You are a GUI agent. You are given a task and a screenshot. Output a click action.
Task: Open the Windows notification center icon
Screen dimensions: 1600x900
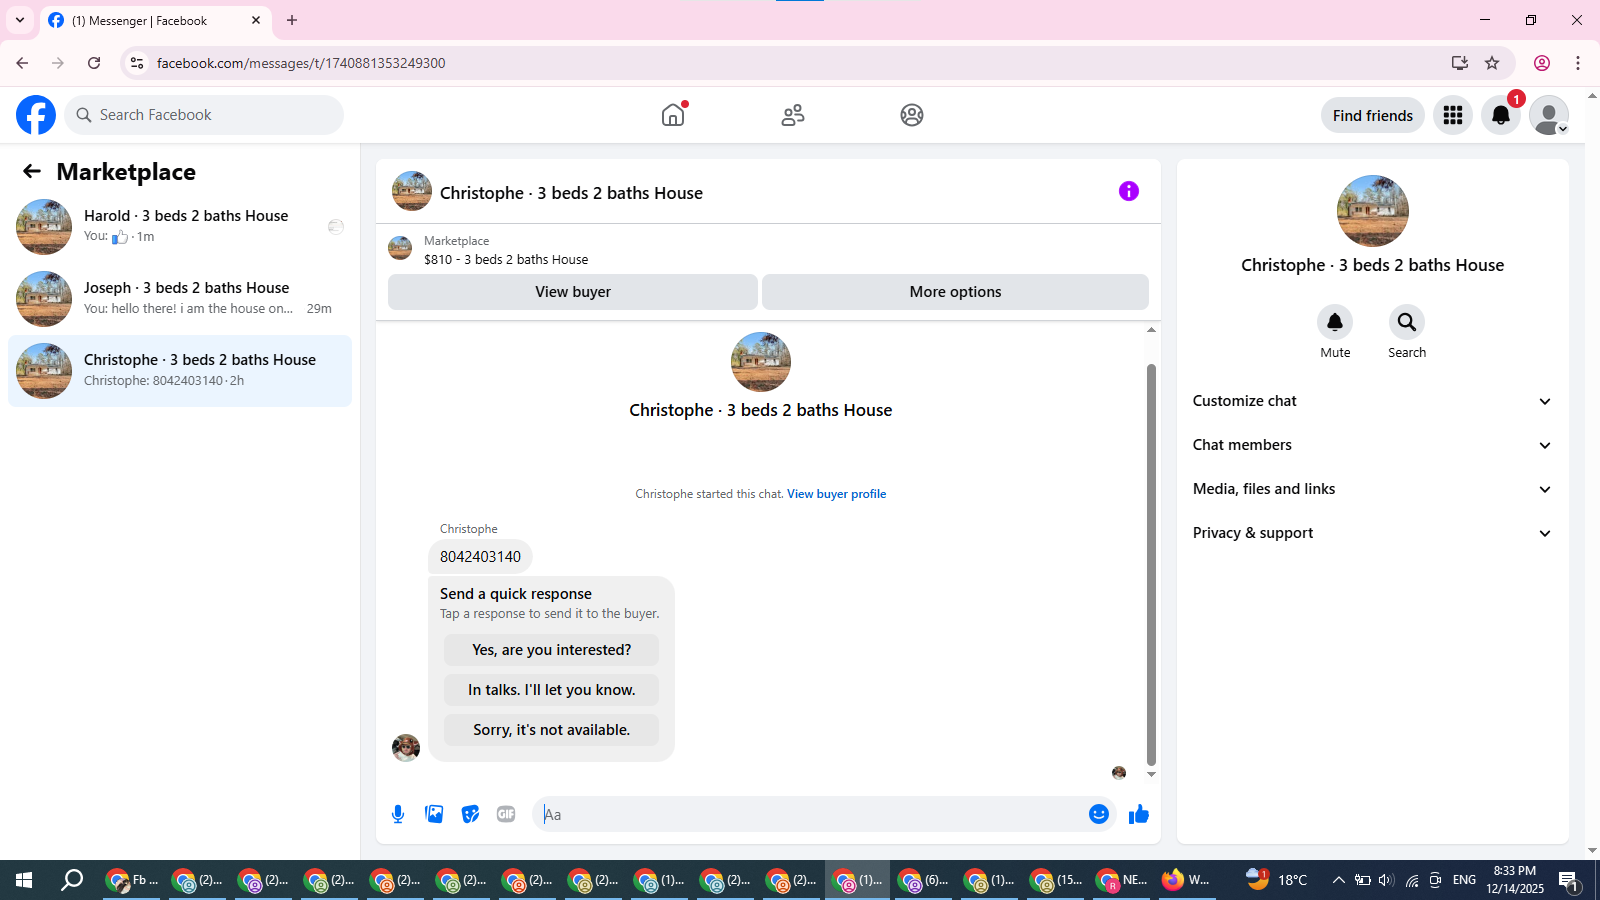(1568, 880)
